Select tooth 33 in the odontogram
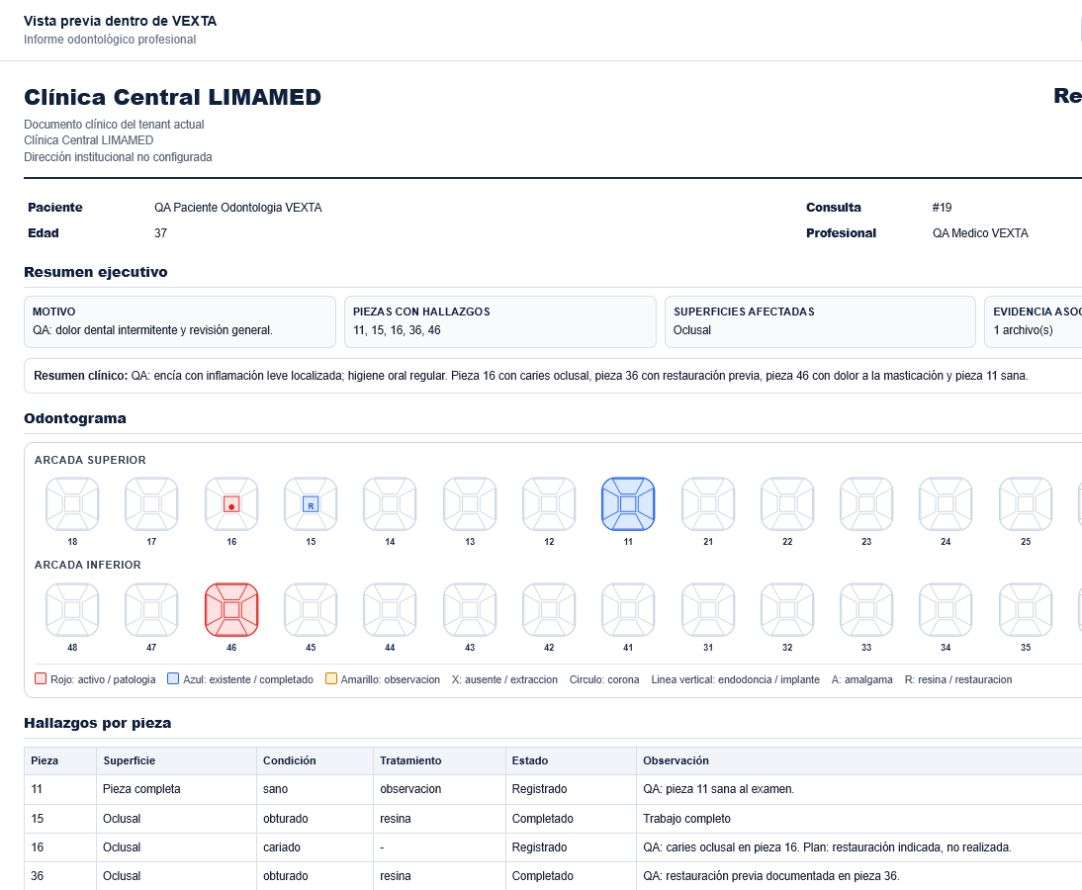 click(867, 610)
